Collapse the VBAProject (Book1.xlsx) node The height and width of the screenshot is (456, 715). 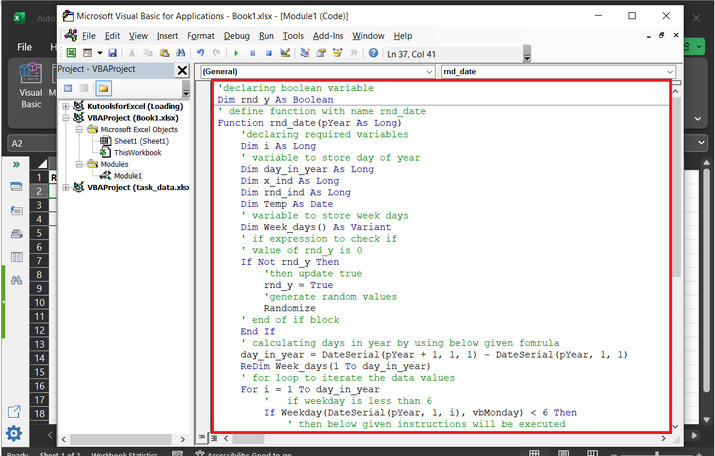coord(66,118)
